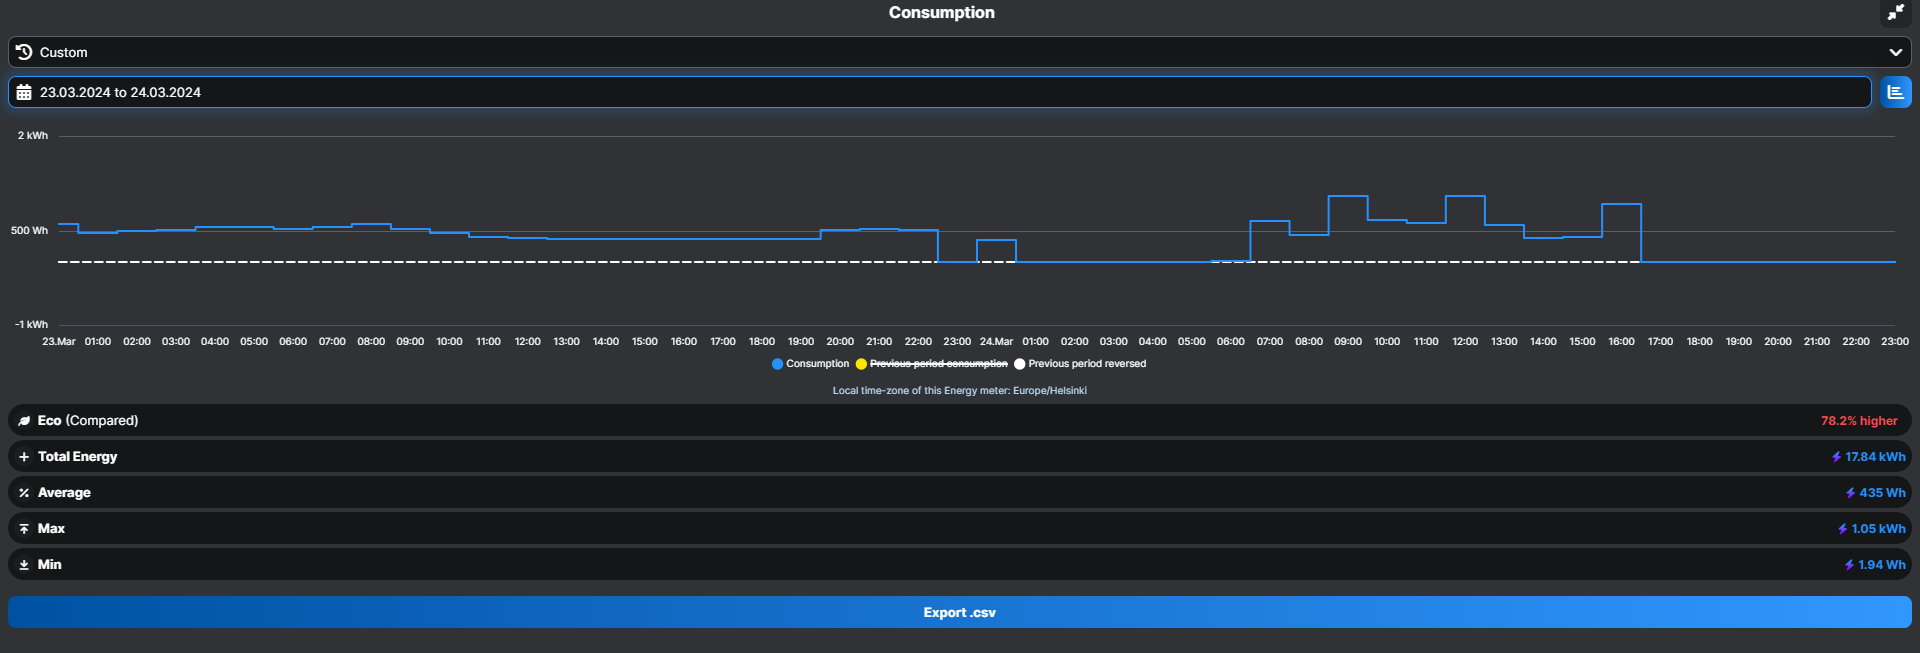Click white dot for Previous period reversed
The width and height of the screenshot is (1920, 653).
click(1019, 364)
